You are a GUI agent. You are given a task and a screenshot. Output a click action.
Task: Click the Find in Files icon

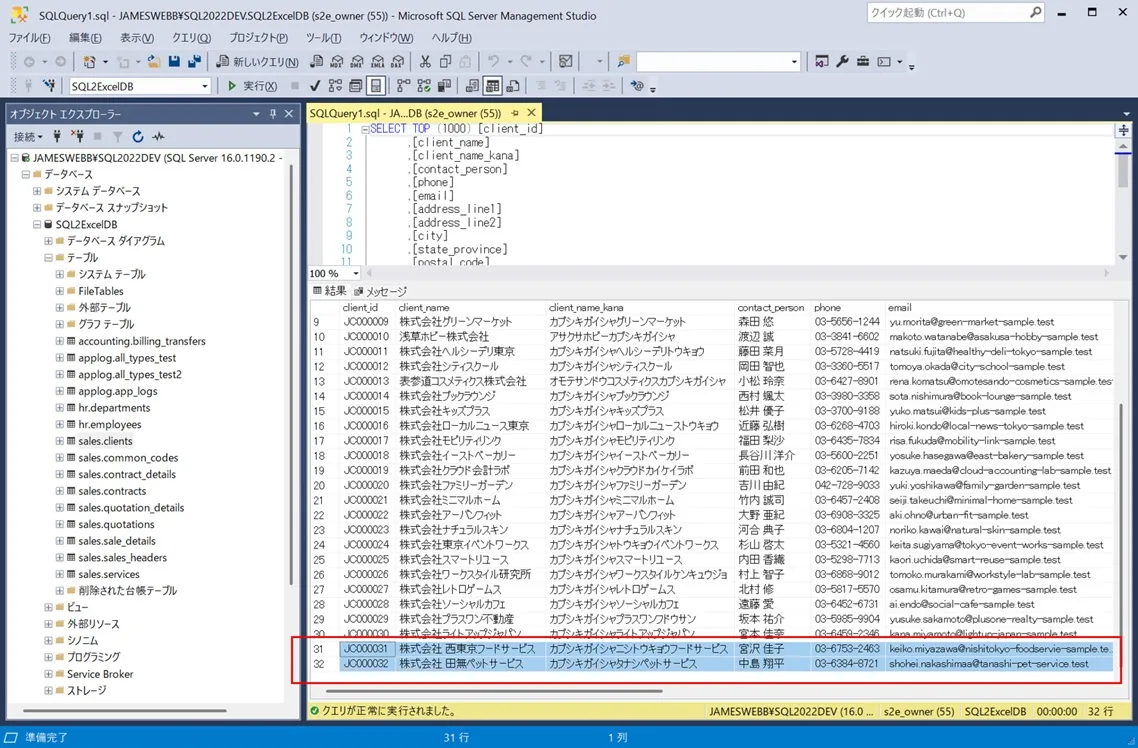[x=623, y=62]
